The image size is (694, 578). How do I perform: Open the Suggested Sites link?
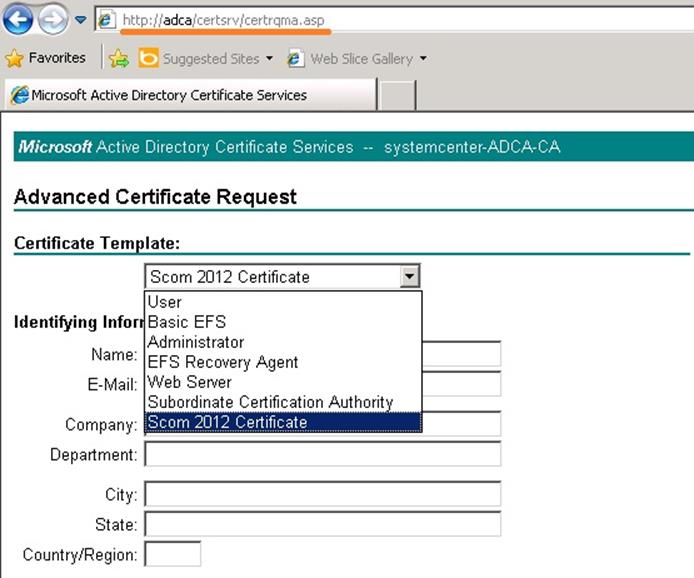[x=211, y=59]
